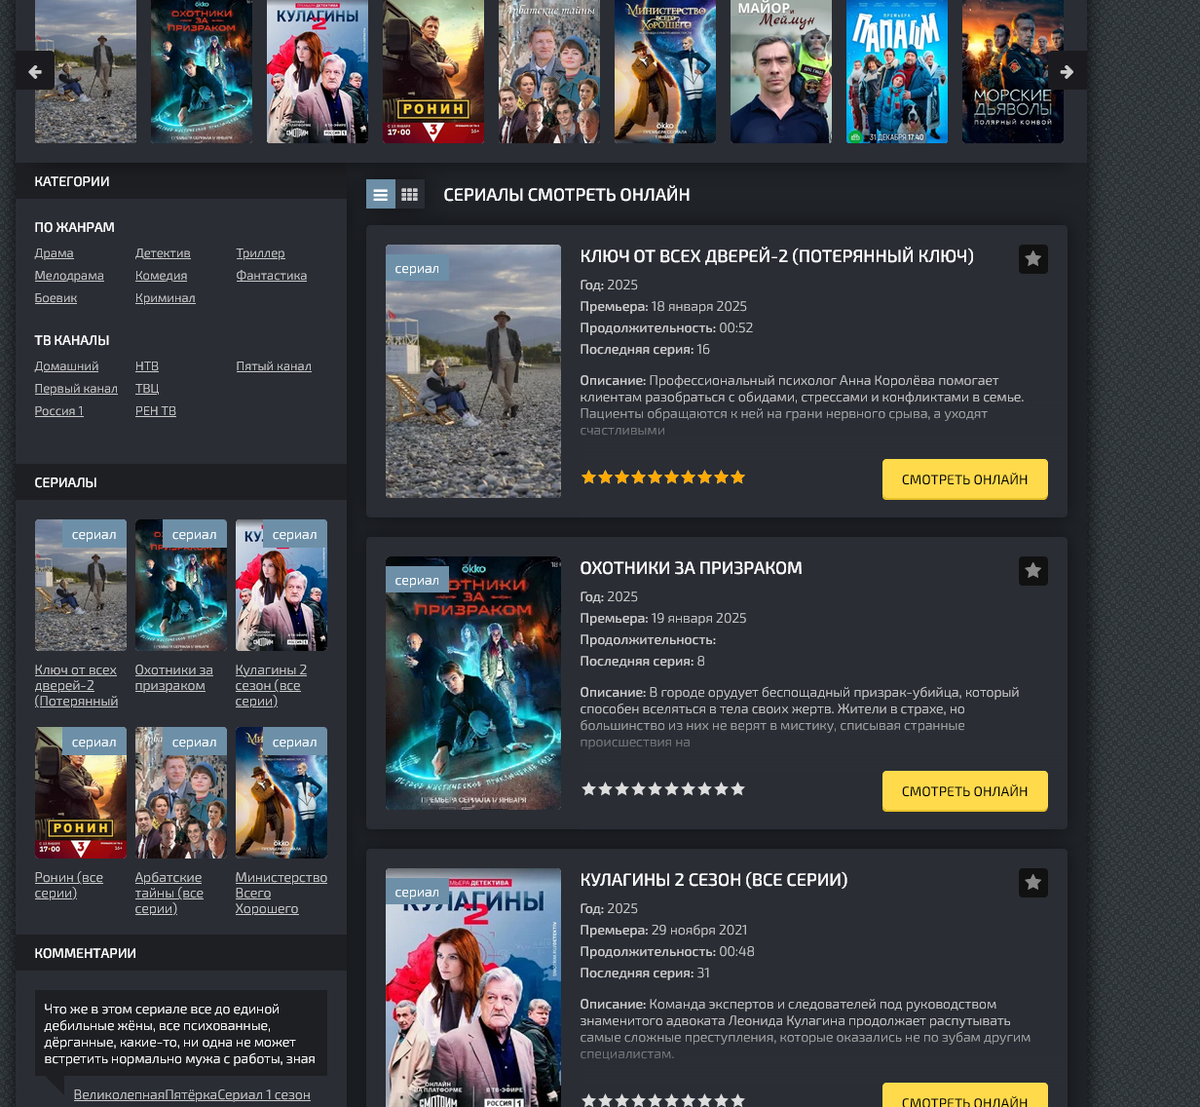Open main poster of Ключ от всех дверей-2
The height and width of the screenshot is (1107, 1200).
473,371
